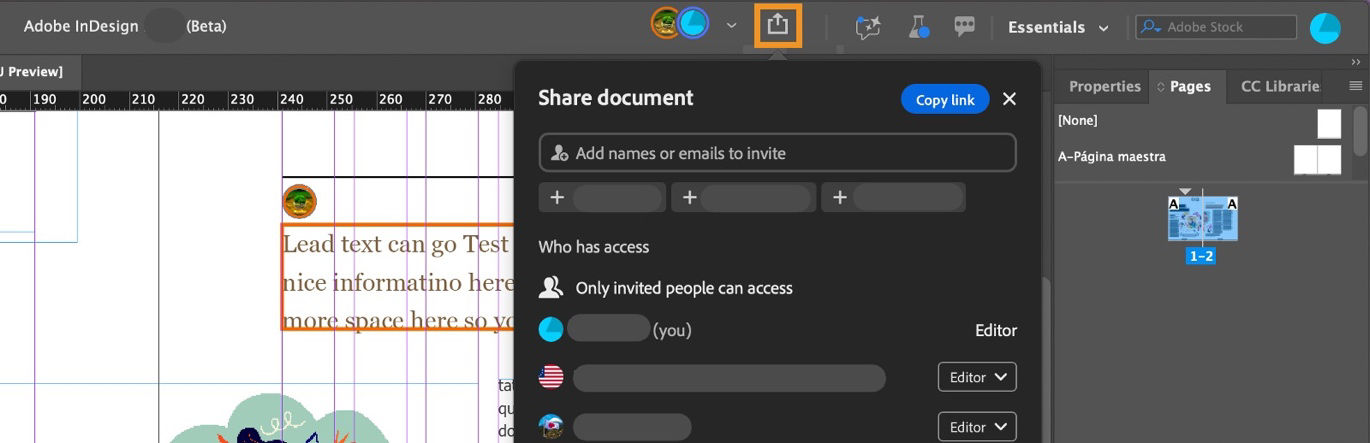Click the Who has access heading

click(594, 246)
